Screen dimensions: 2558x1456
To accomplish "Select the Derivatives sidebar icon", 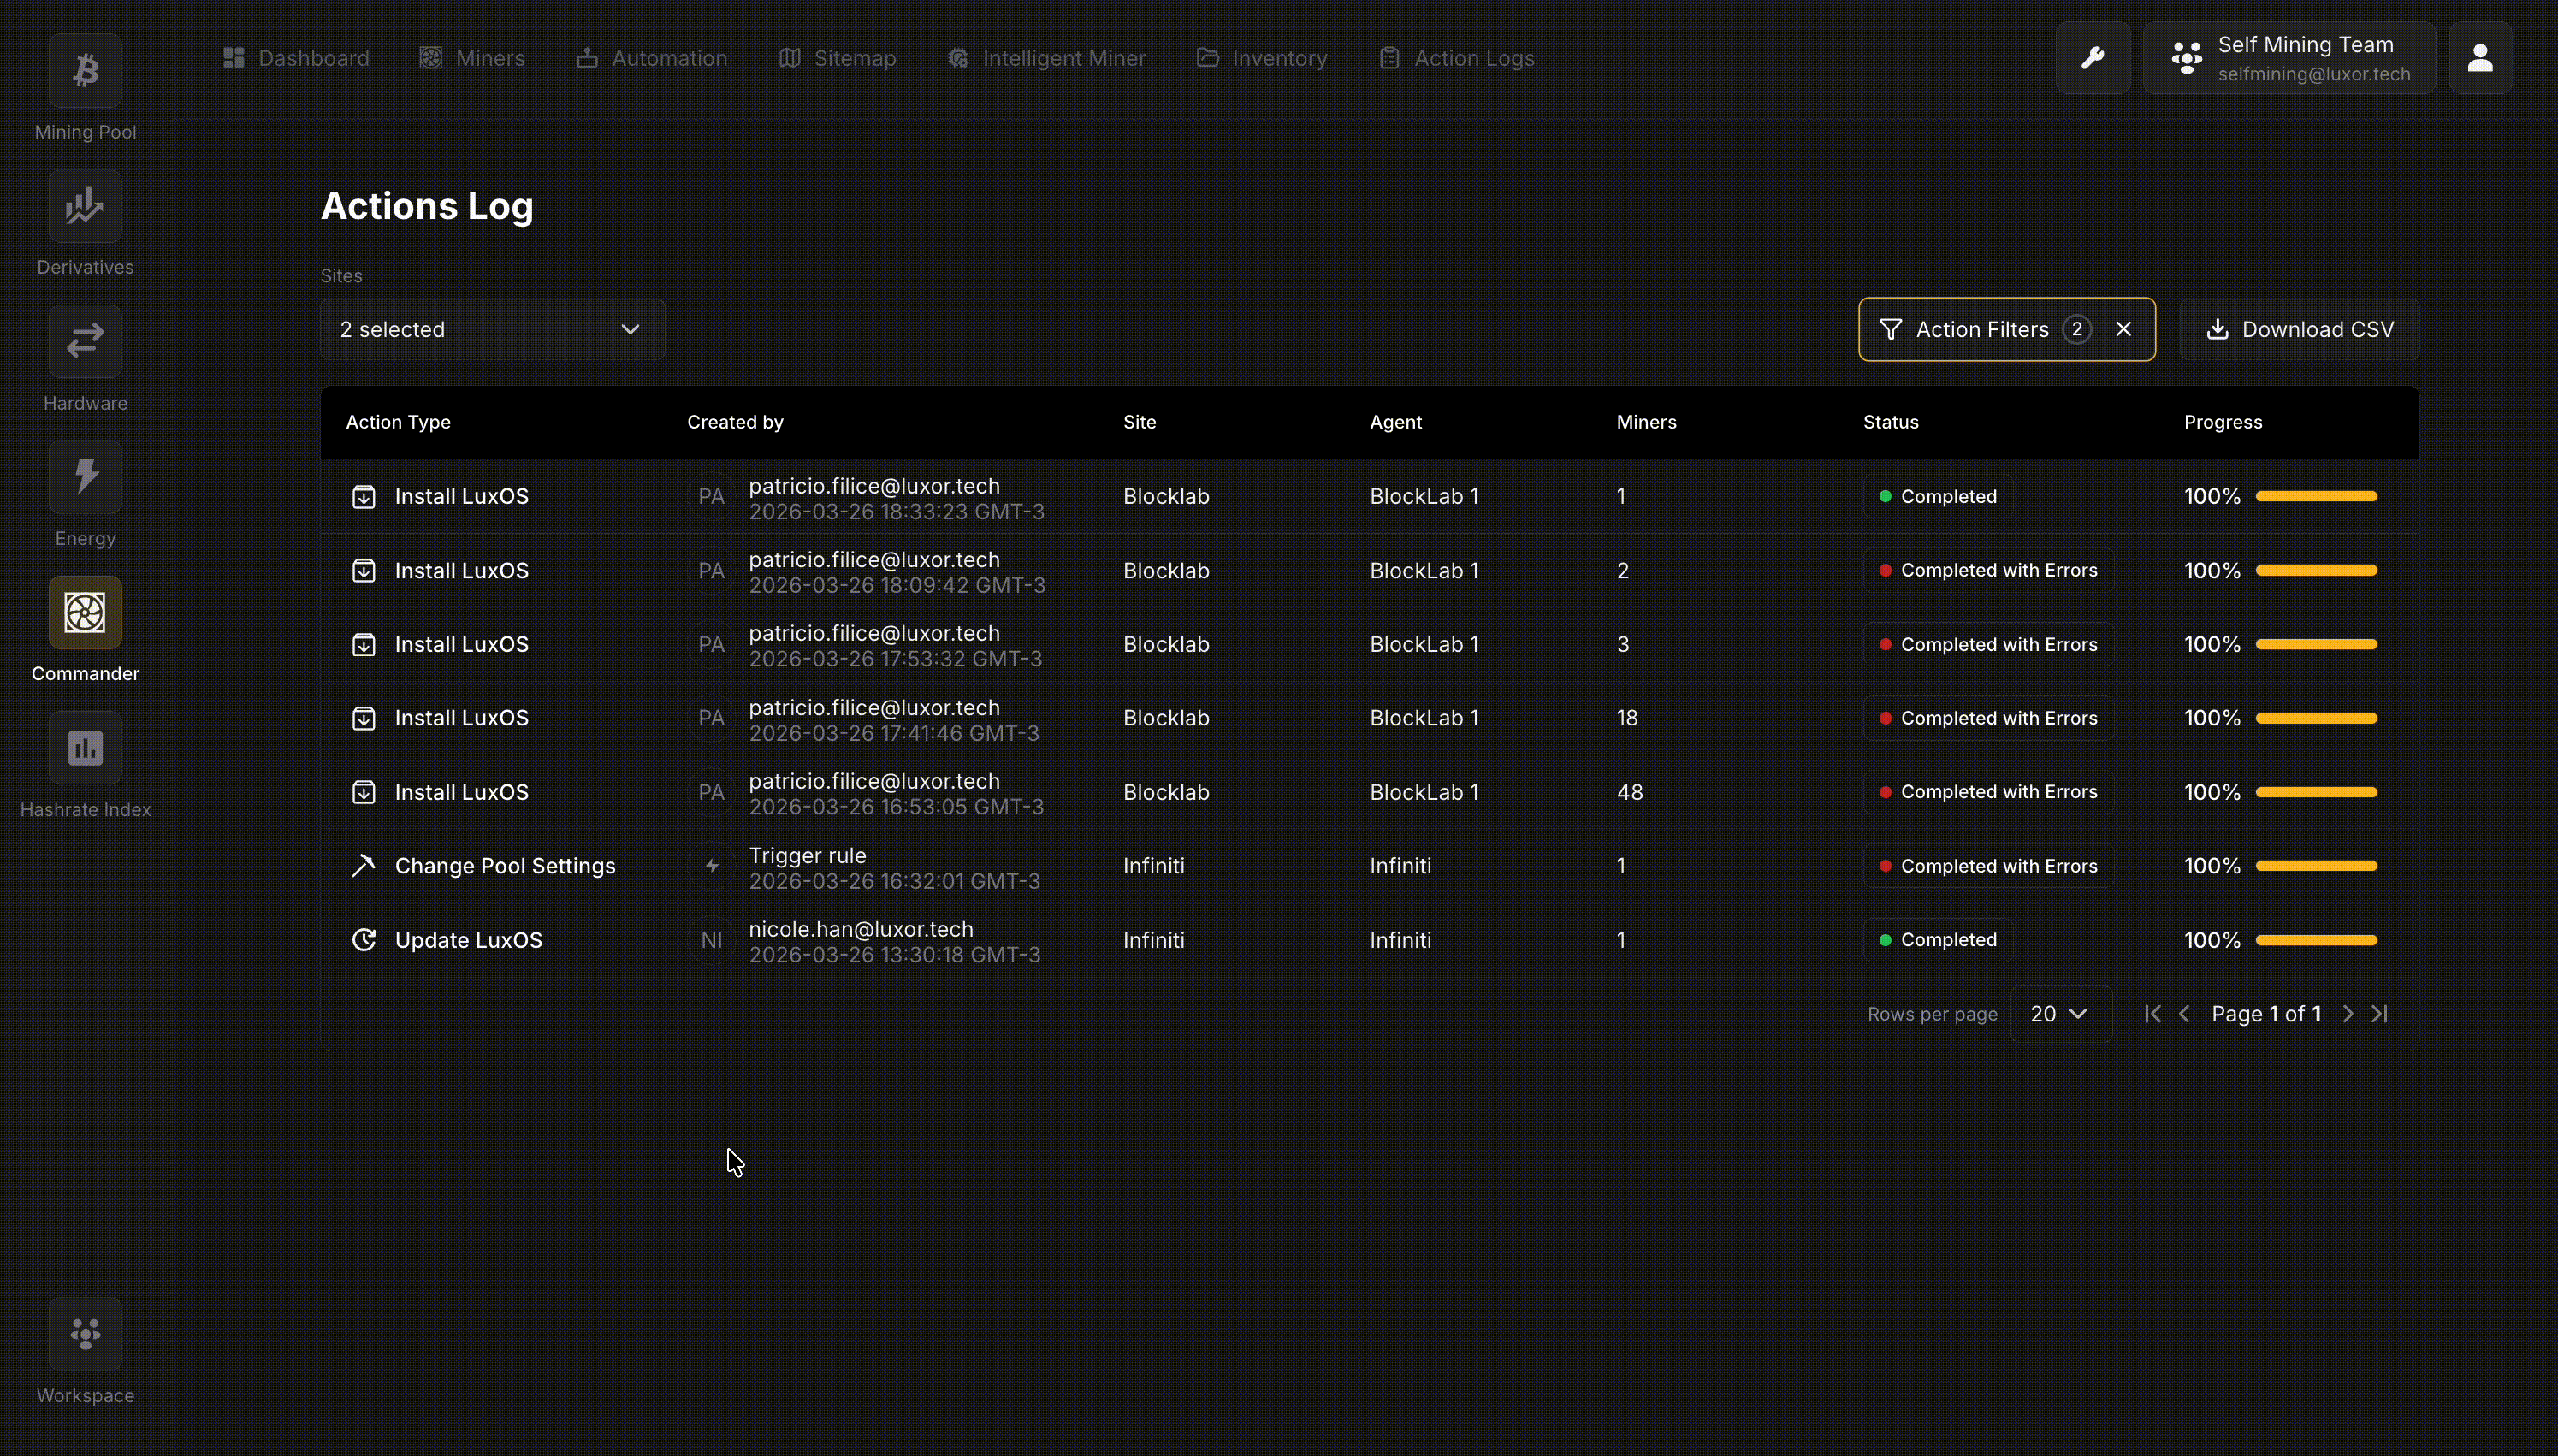I will click(84, 205).
